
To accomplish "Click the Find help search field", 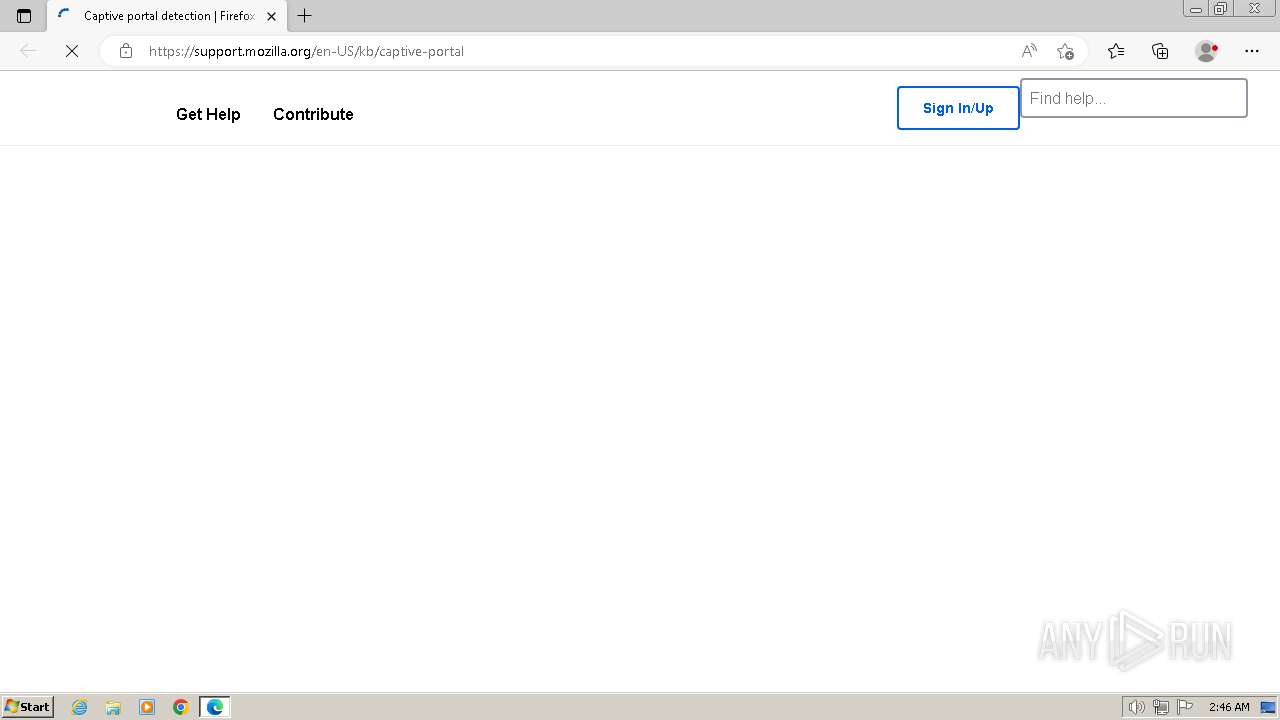I will click(x=1134, y=98).
